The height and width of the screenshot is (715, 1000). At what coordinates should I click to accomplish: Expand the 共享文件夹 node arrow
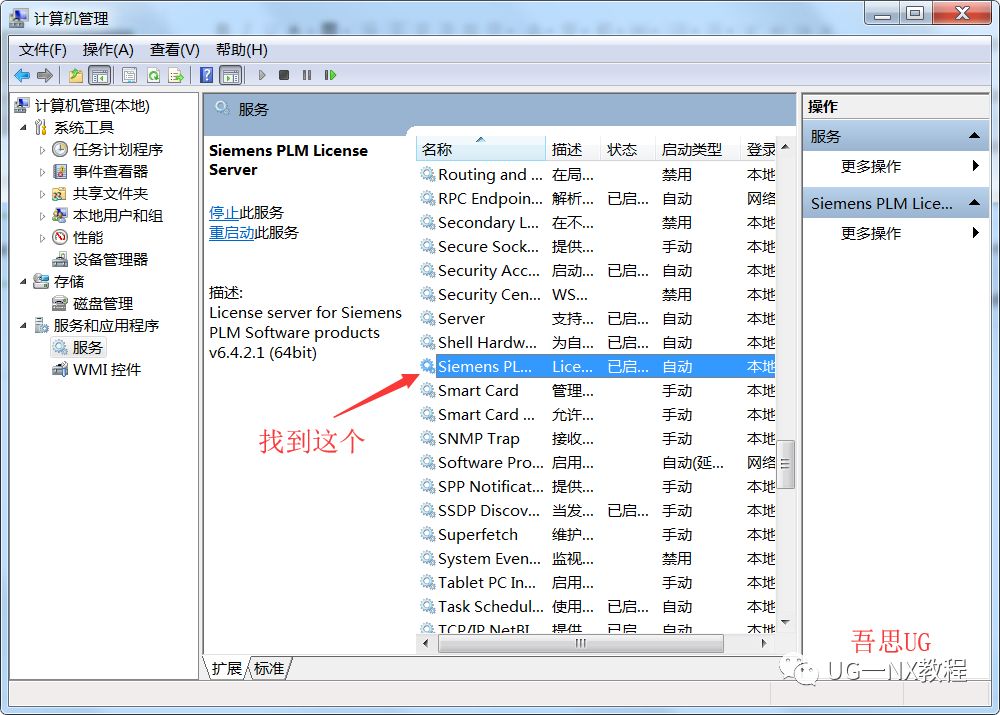tap(42, 194)
